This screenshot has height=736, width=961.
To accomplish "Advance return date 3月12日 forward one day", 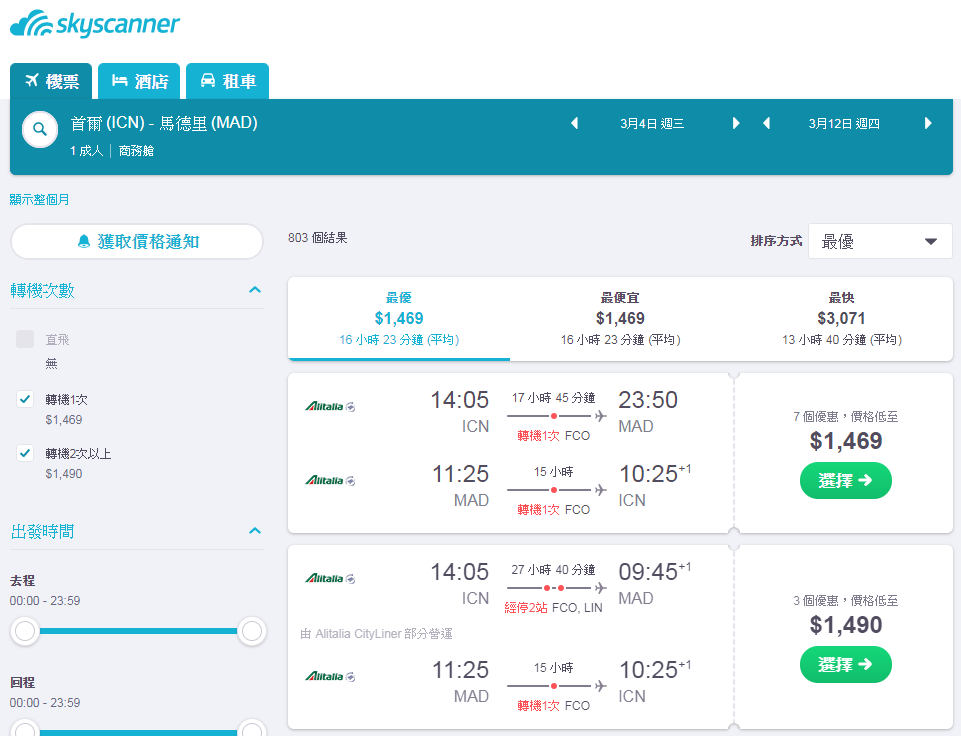I will [x=928, y=123].
